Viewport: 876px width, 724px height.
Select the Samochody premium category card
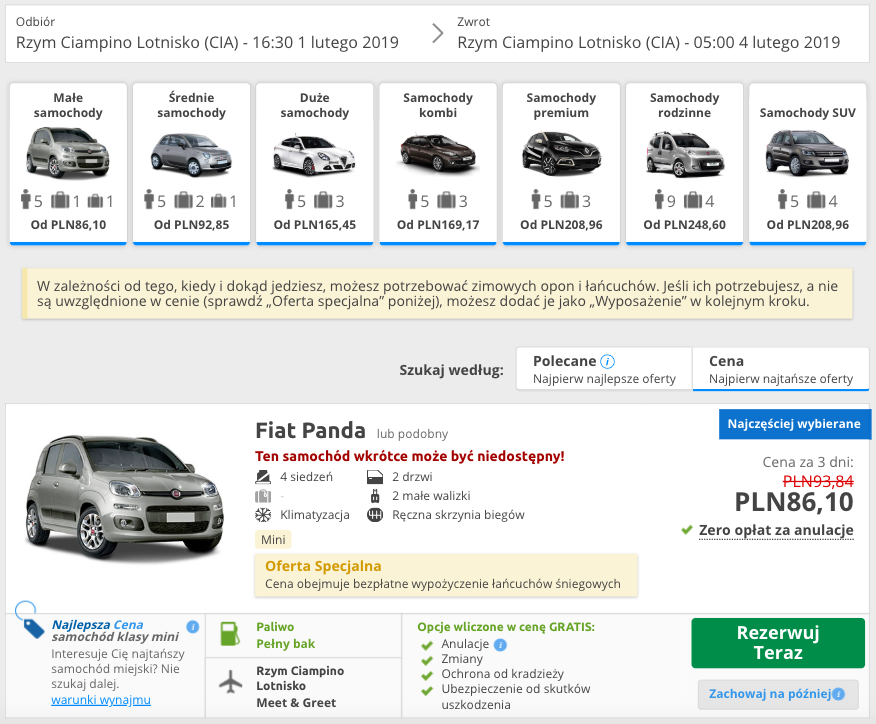click(x=561, y=164)
